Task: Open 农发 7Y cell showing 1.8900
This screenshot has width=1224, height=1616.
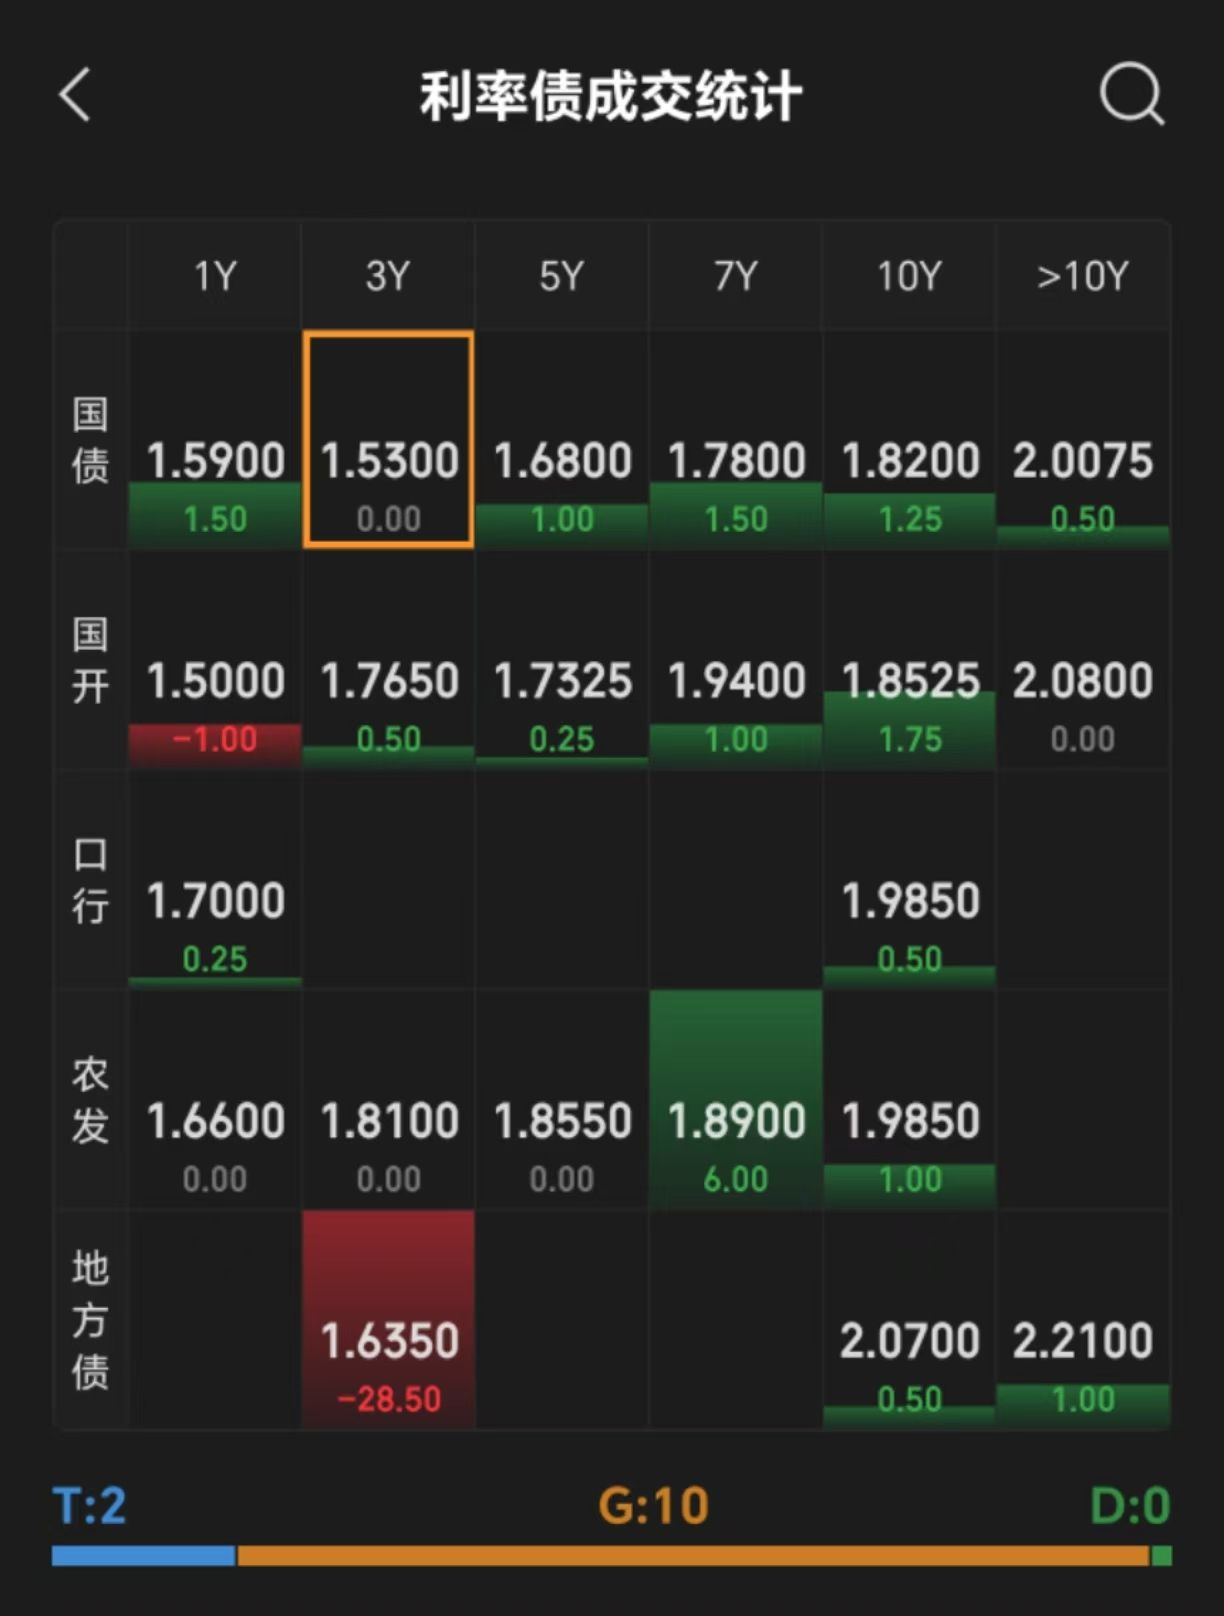Action: [x=736, y=1100]
